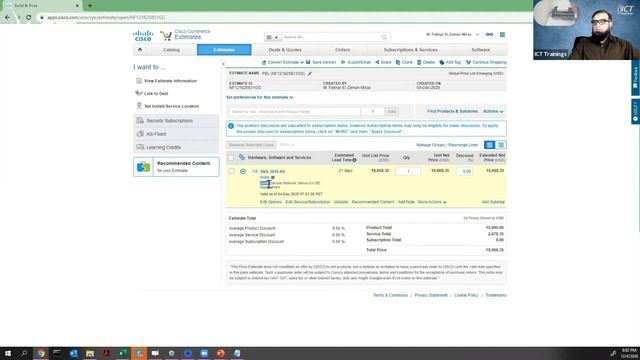Click the Qty field for SNS-3615-K9
640x360 pixels.
point(408,171)
